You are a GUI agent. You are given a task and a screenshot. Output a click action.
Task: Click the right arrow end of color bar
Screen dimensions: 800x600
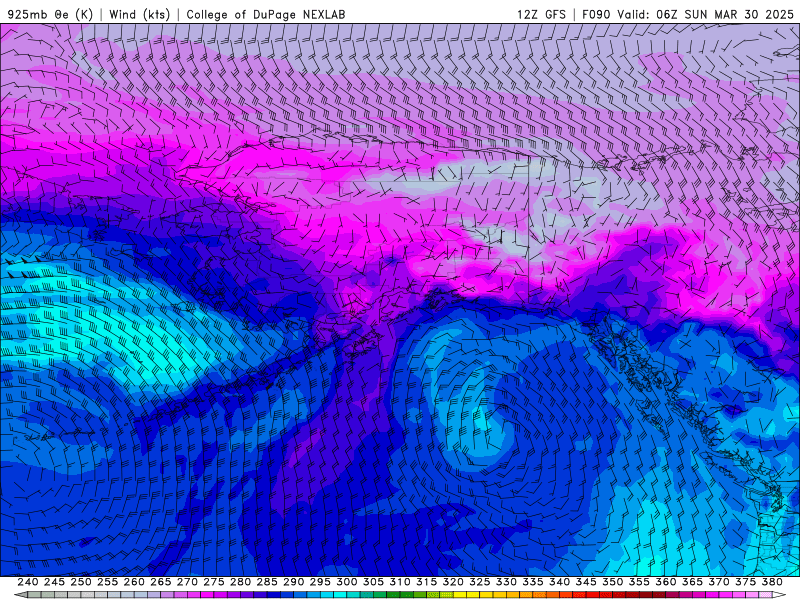click(x=778, y=595)
